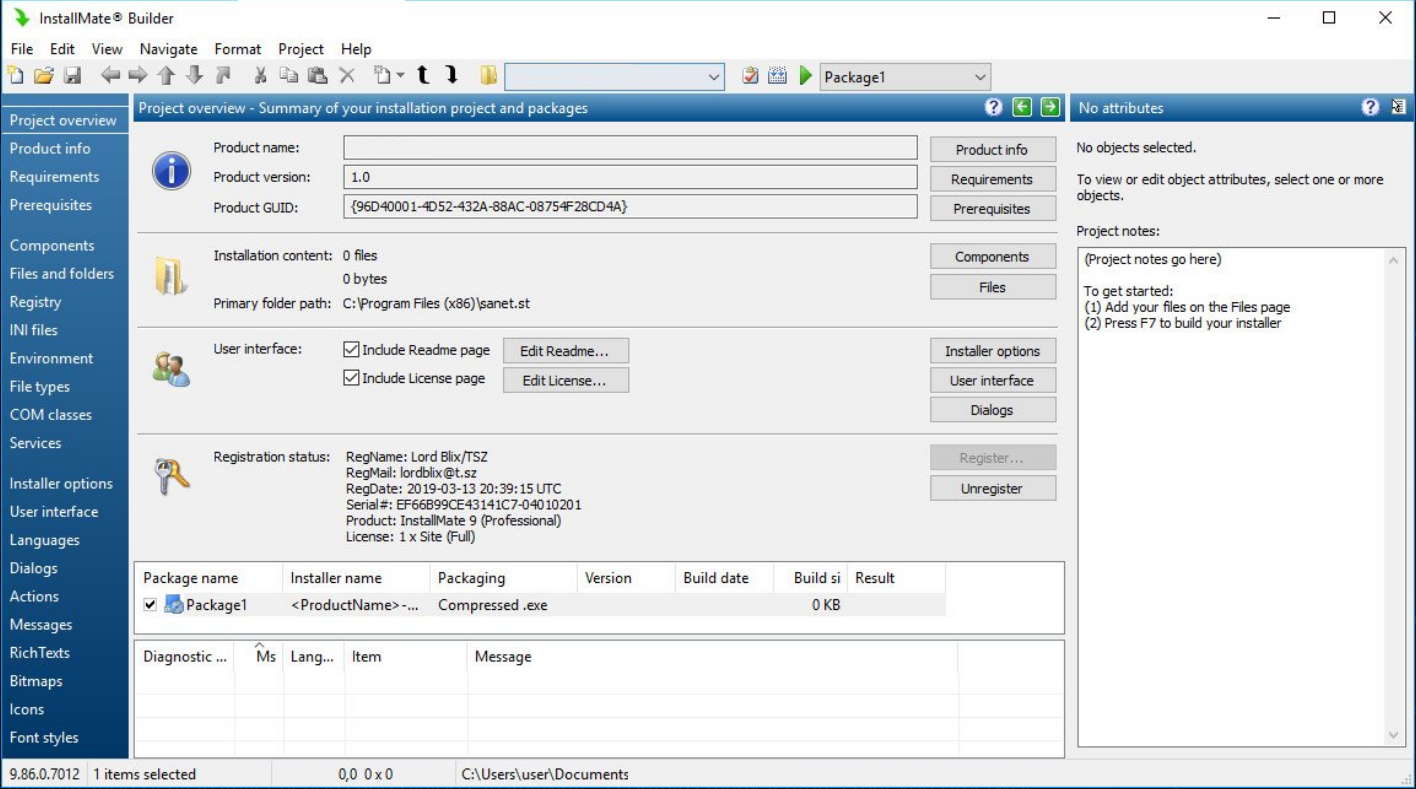Open Bitmaps page in sidebar
This screenshot has width=1416, height=789.
click(x=36, y=681)
